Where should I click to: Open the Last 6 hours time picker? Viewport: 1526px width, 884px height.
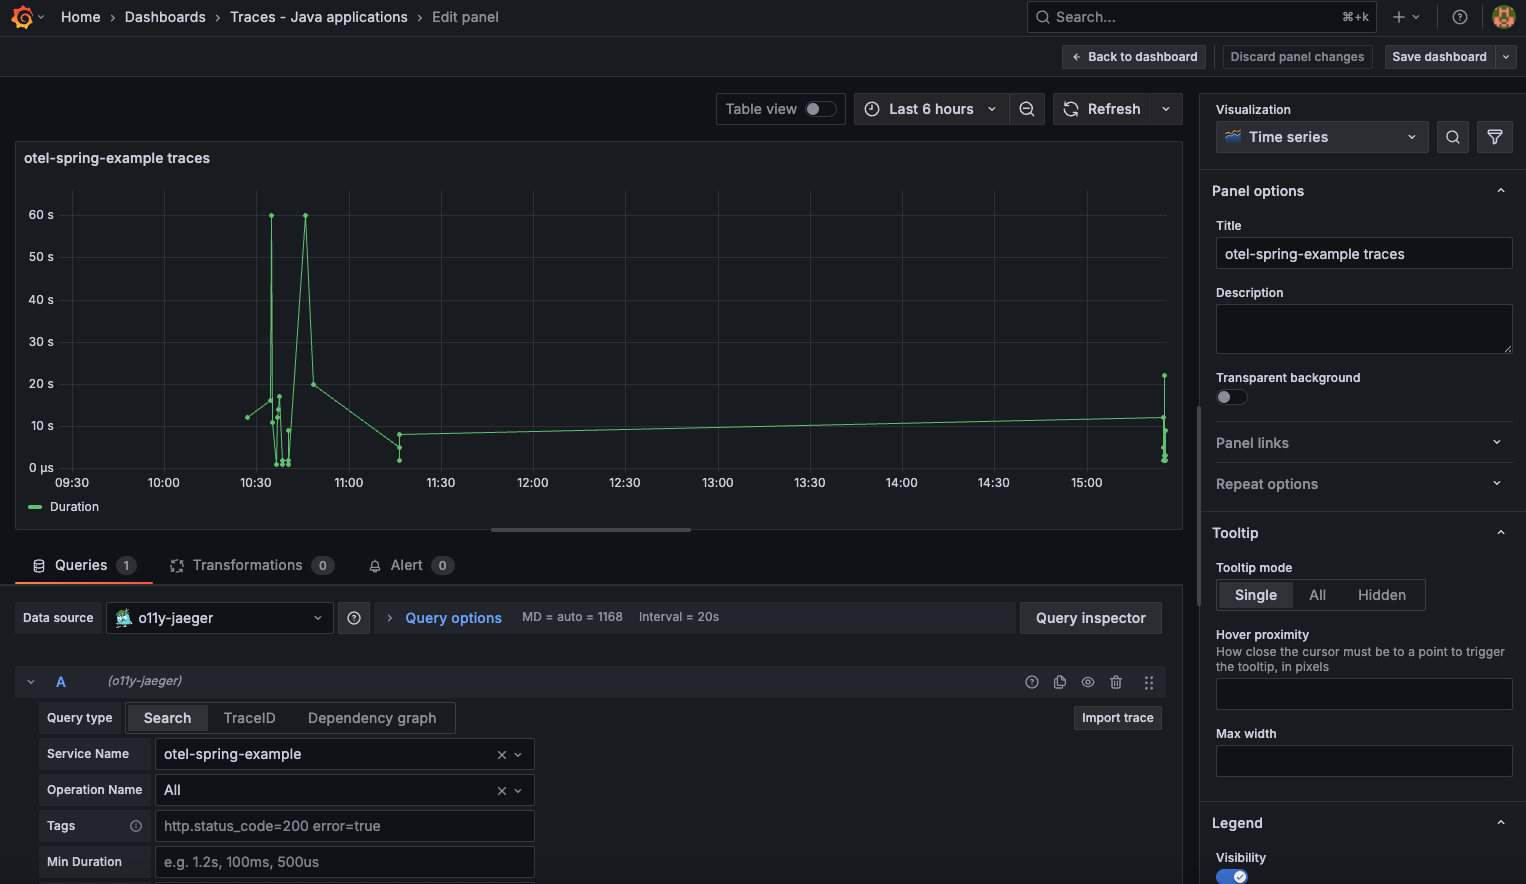pyautogui.click(x=930, y=109)
